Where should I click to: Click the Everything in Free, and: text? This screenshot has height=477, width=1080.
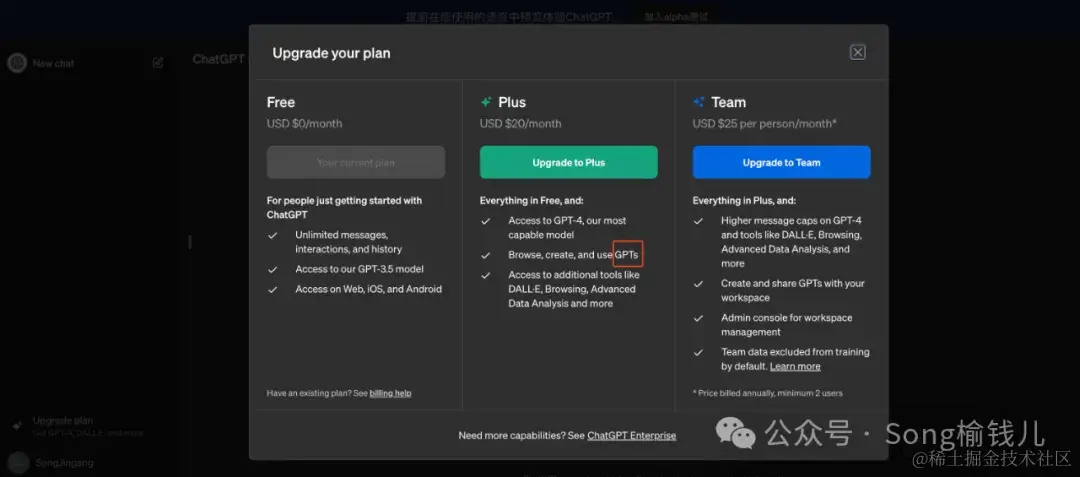[x=532, y=200]
